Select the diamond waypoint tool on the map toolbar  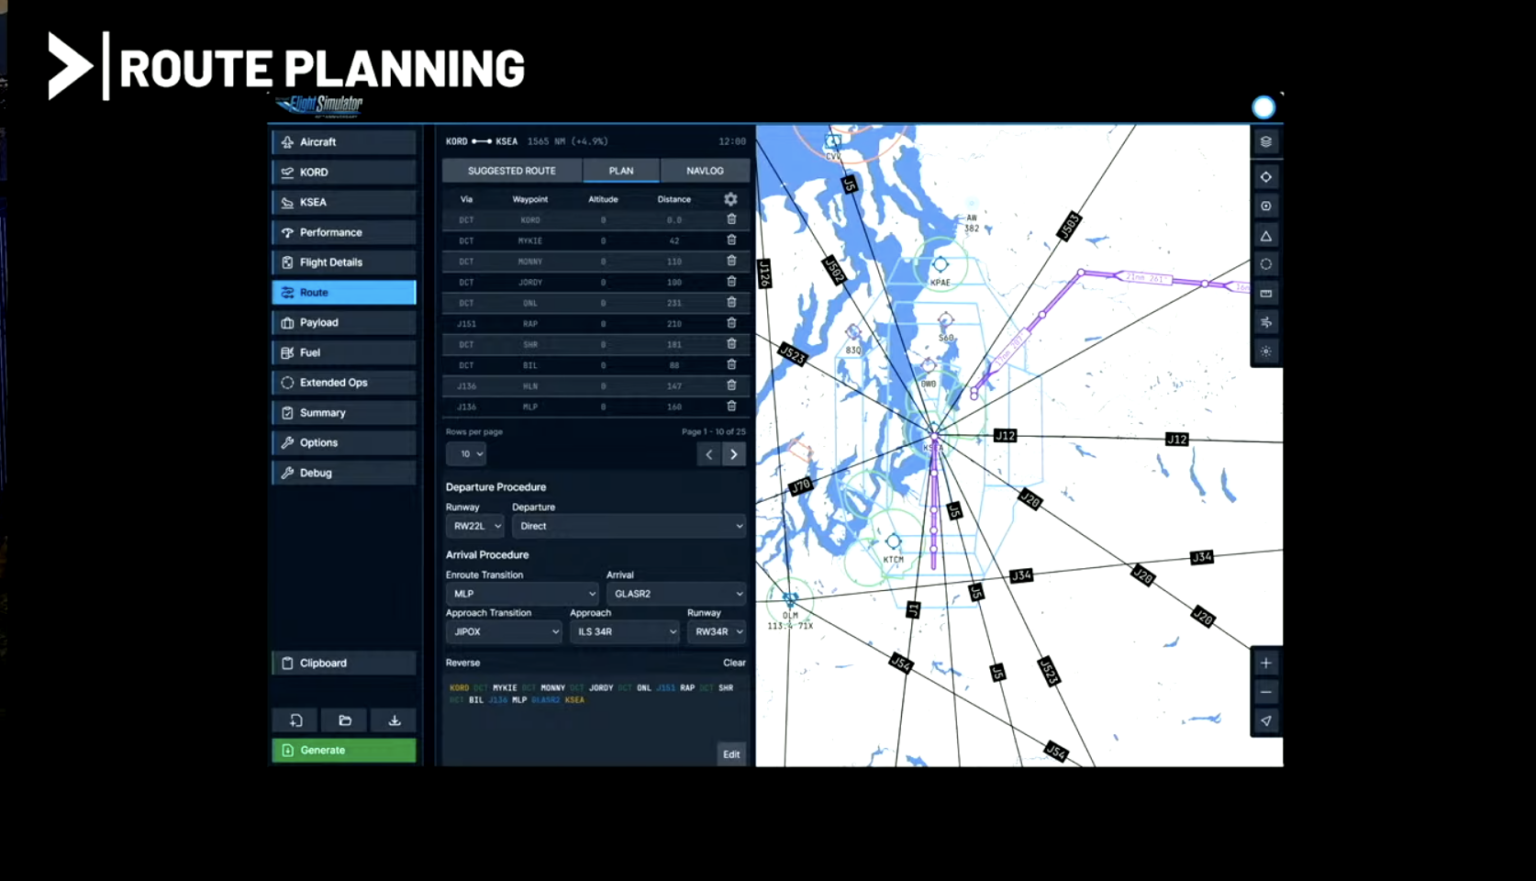(1265, 177)
